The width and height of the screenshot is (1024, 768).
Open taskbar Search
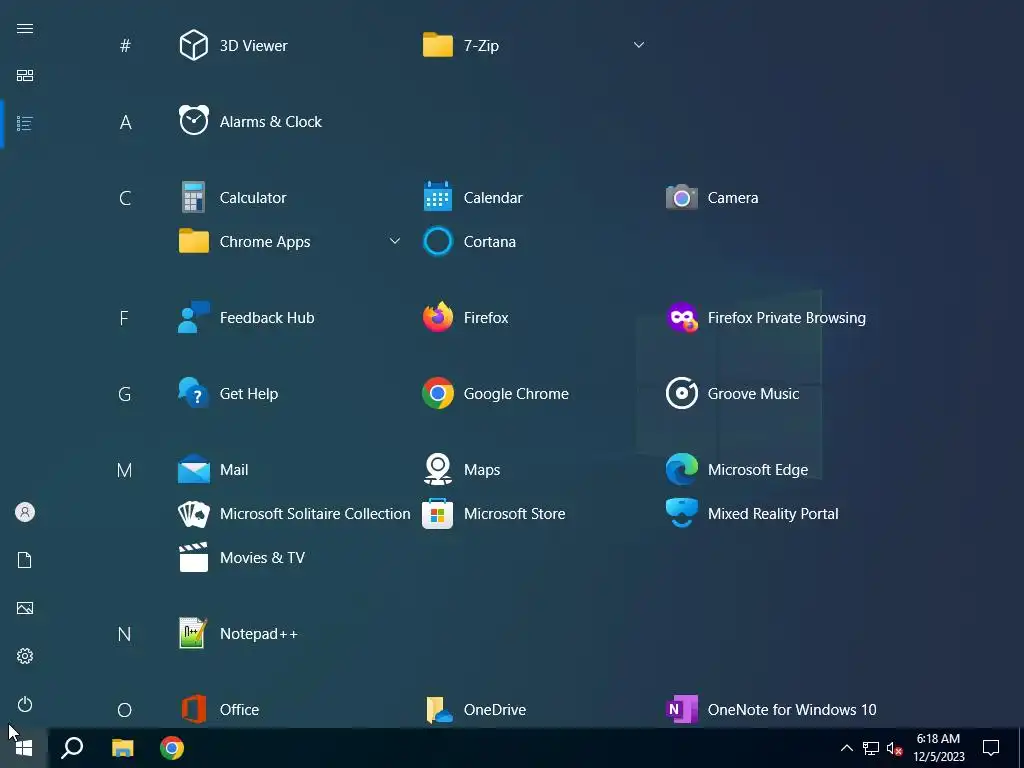tap(72, 748)
